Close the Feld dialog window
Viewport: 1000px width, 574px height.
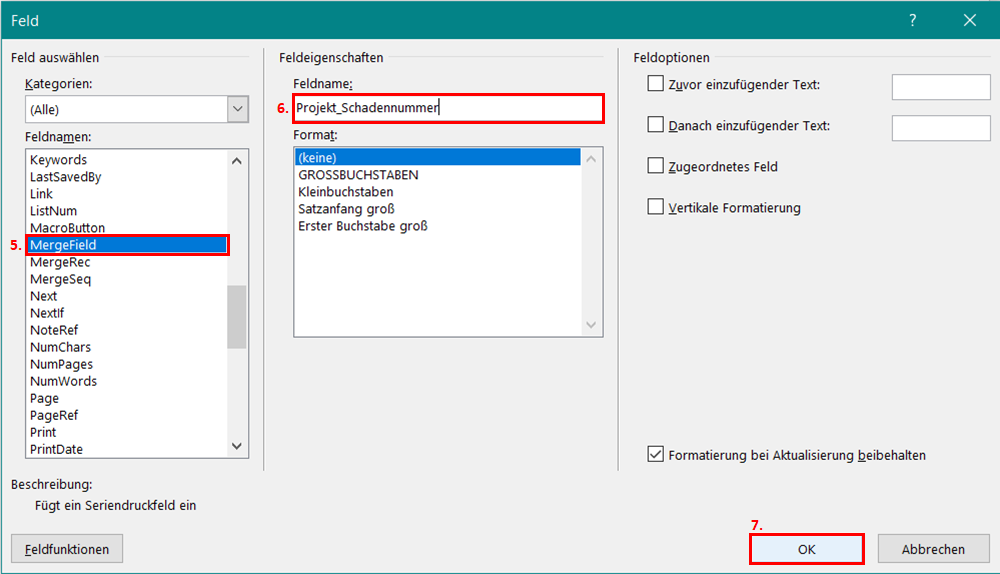tap(969, 20)
